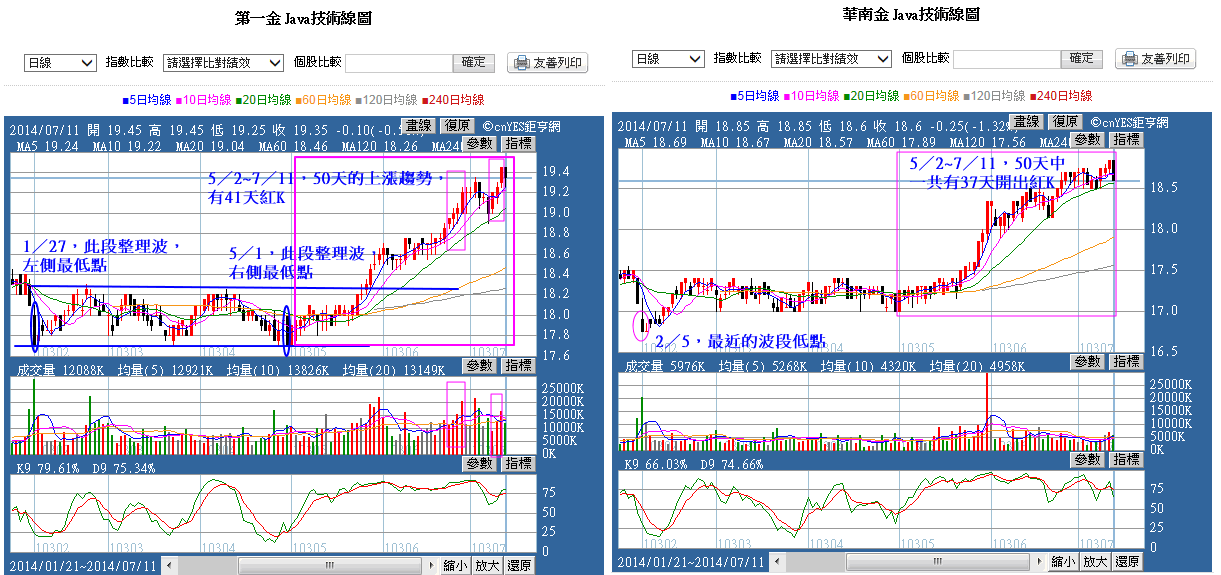Click right scroll arrow of 第一金 timeline
This screenshot has width=1221, height=575.
point(432,566)
